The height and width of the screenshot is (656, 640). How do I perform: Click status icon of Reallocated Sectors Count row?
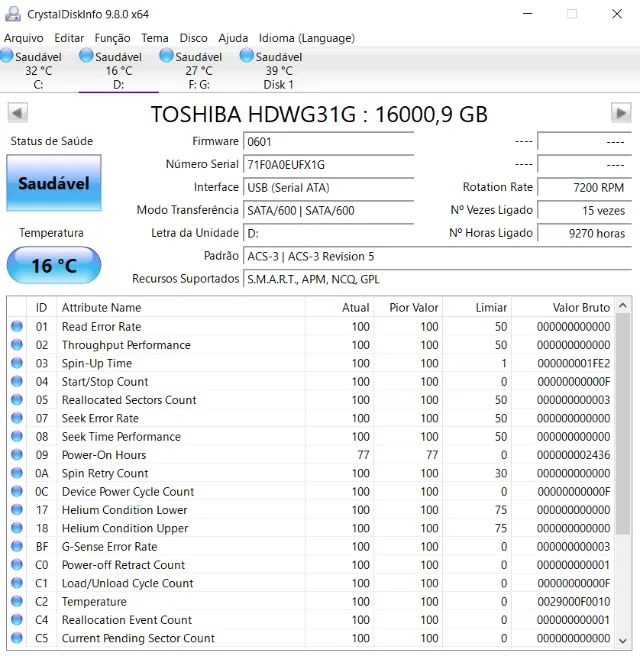(x=17, y=400)
